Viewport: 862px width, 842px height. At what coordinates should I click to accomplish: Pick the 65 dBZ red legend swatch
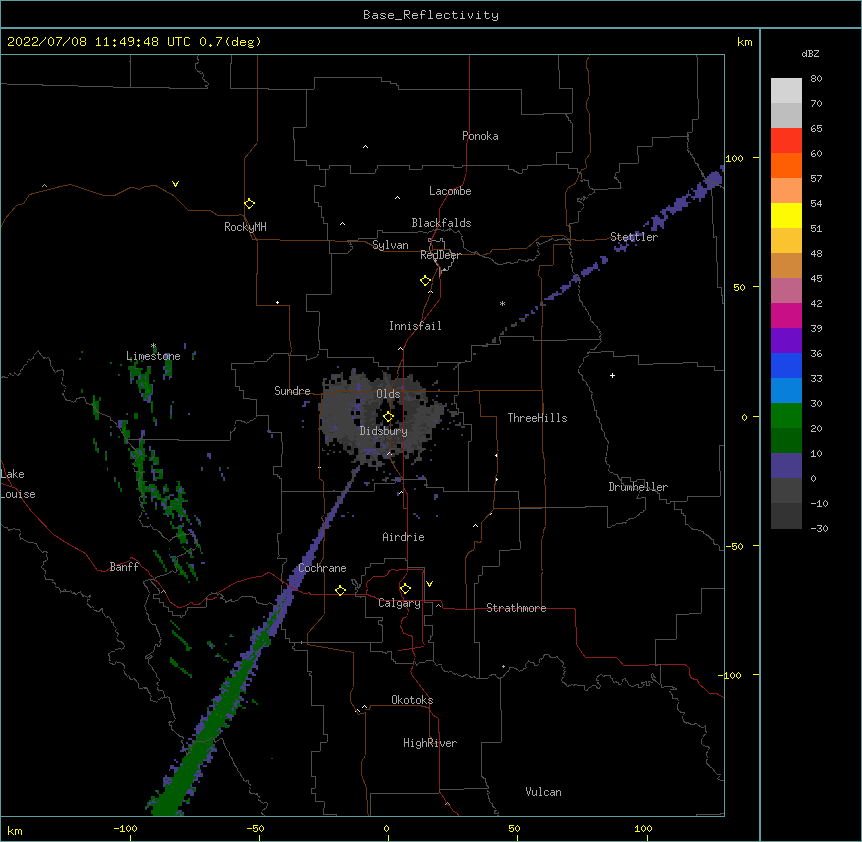click(786, 140)
